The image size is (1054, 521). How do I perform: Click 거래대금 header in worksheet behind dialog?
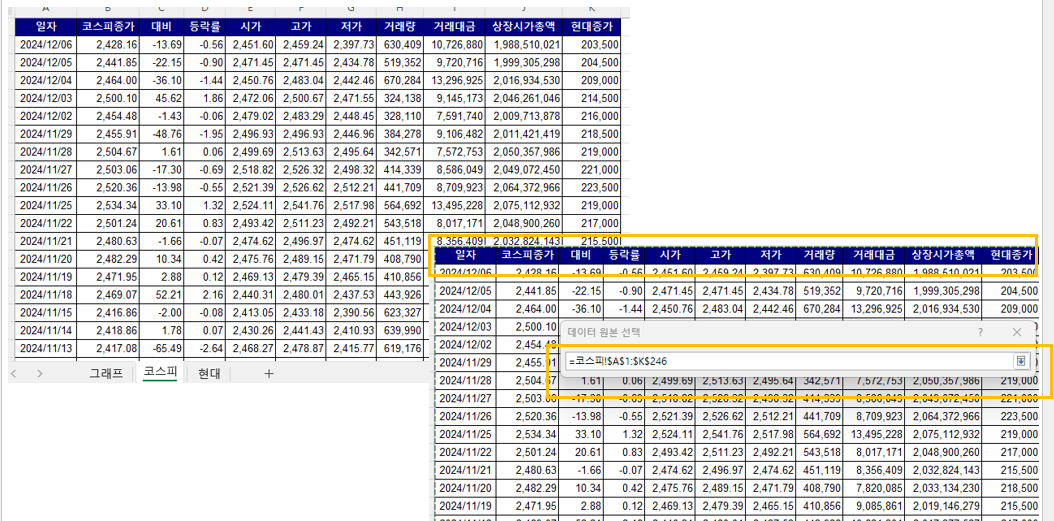tap(872, 255)
